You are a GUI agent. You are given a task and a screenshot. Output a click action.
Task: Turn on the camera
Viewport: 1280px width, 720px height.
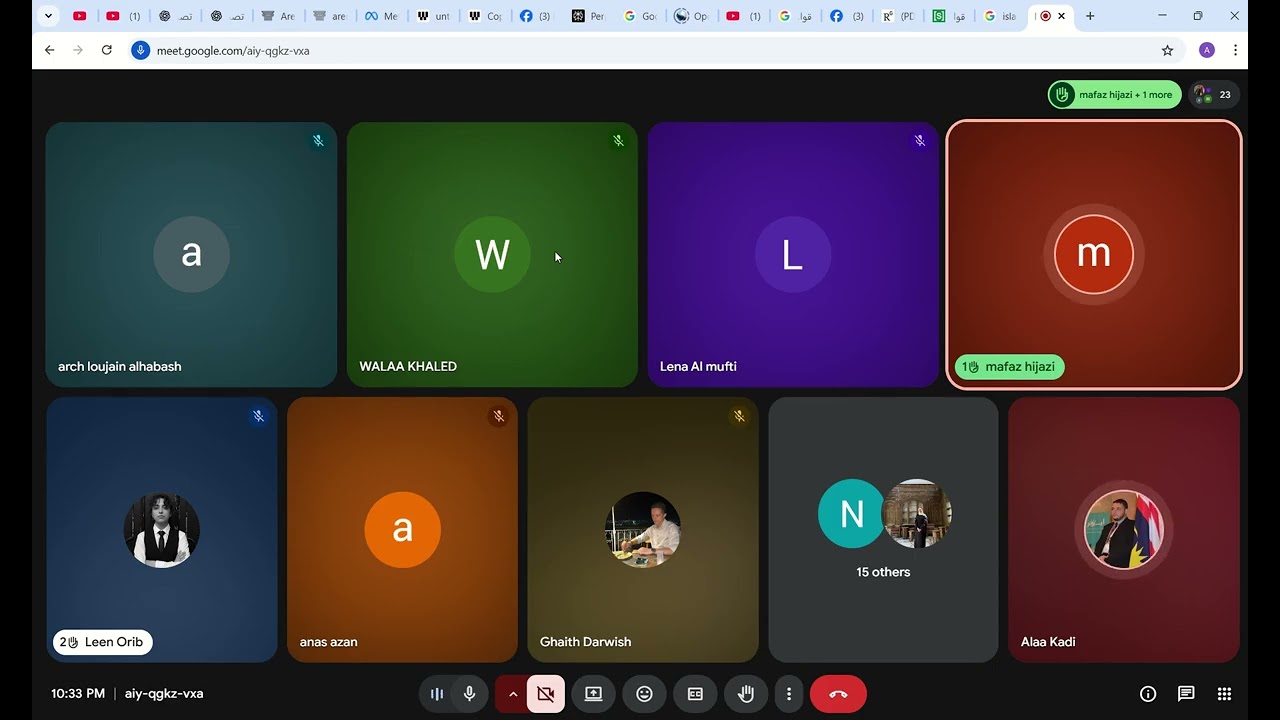click(x=546, y=694)
